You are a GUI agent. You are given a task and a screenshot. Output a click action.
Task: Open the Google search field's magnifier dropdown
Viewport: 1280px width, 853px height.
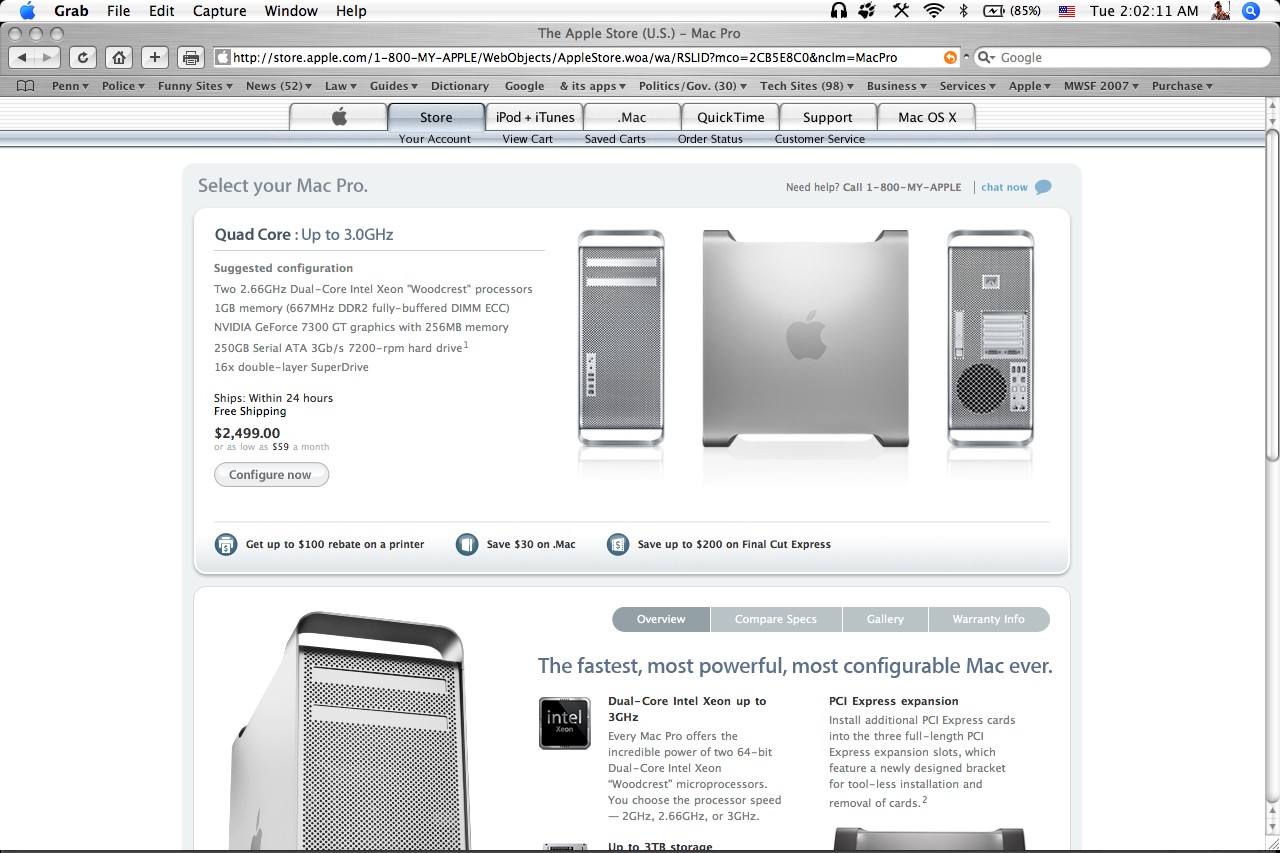(x=988, y=58)
